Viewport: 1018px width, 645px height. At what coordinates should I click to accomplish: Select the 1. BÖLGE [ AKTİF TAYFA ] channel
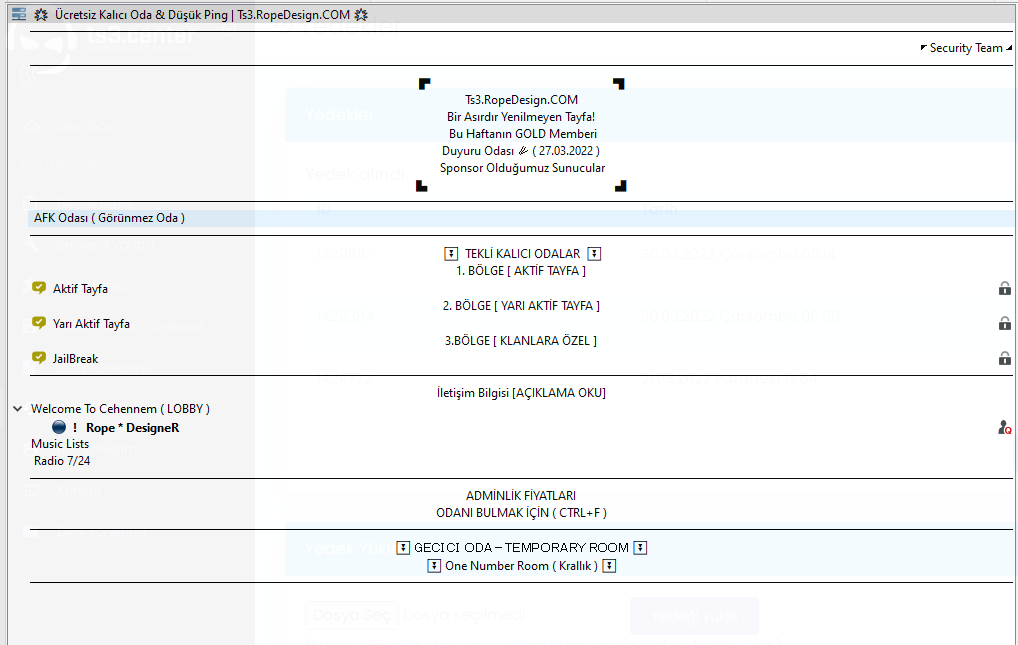(x=521, y=270)
